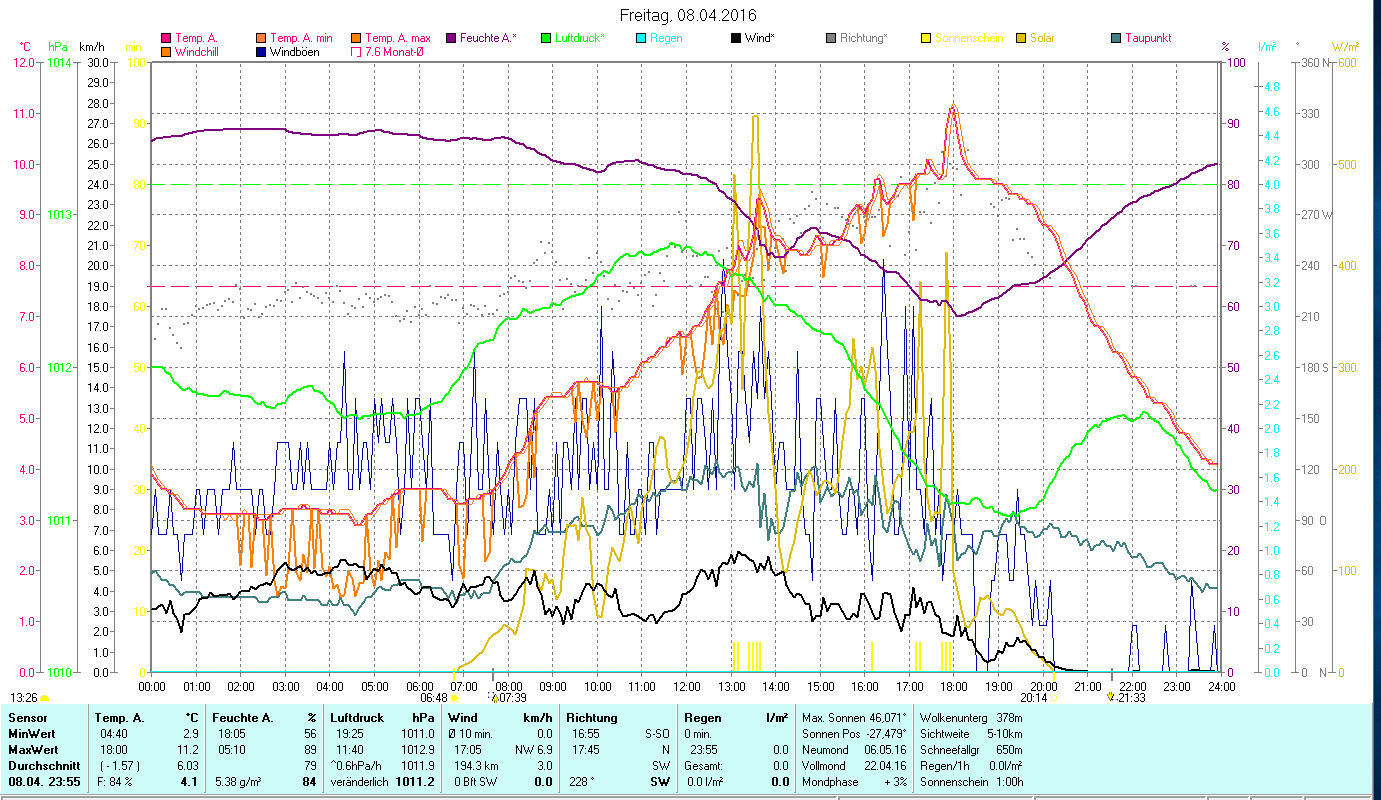Toggle the Temp. A. min legend box

tap(262, 39)
